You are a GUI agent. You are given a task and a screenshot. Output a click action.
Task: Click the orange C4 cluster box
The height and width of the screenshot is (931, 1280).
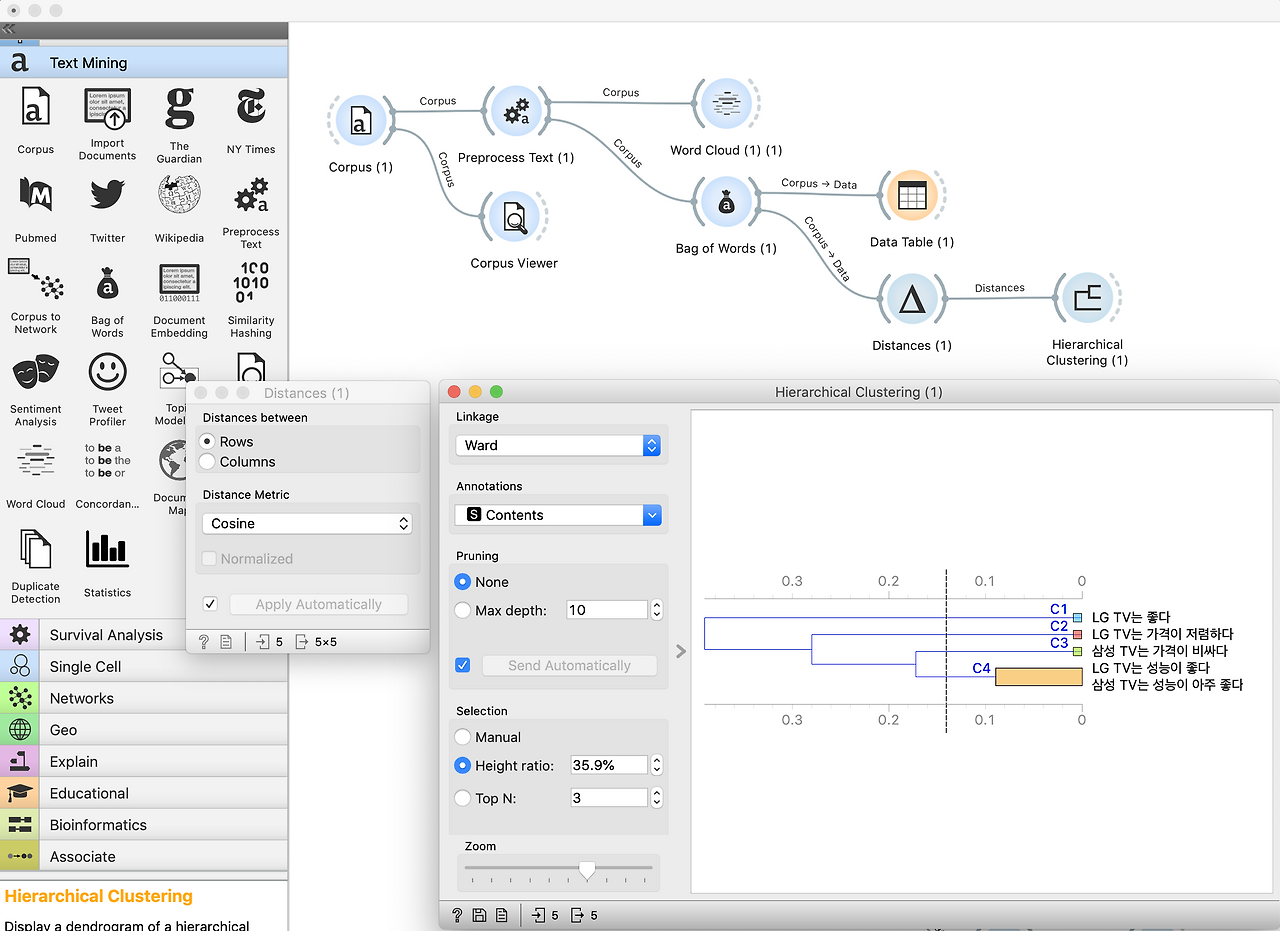(x=1038, y=677)
